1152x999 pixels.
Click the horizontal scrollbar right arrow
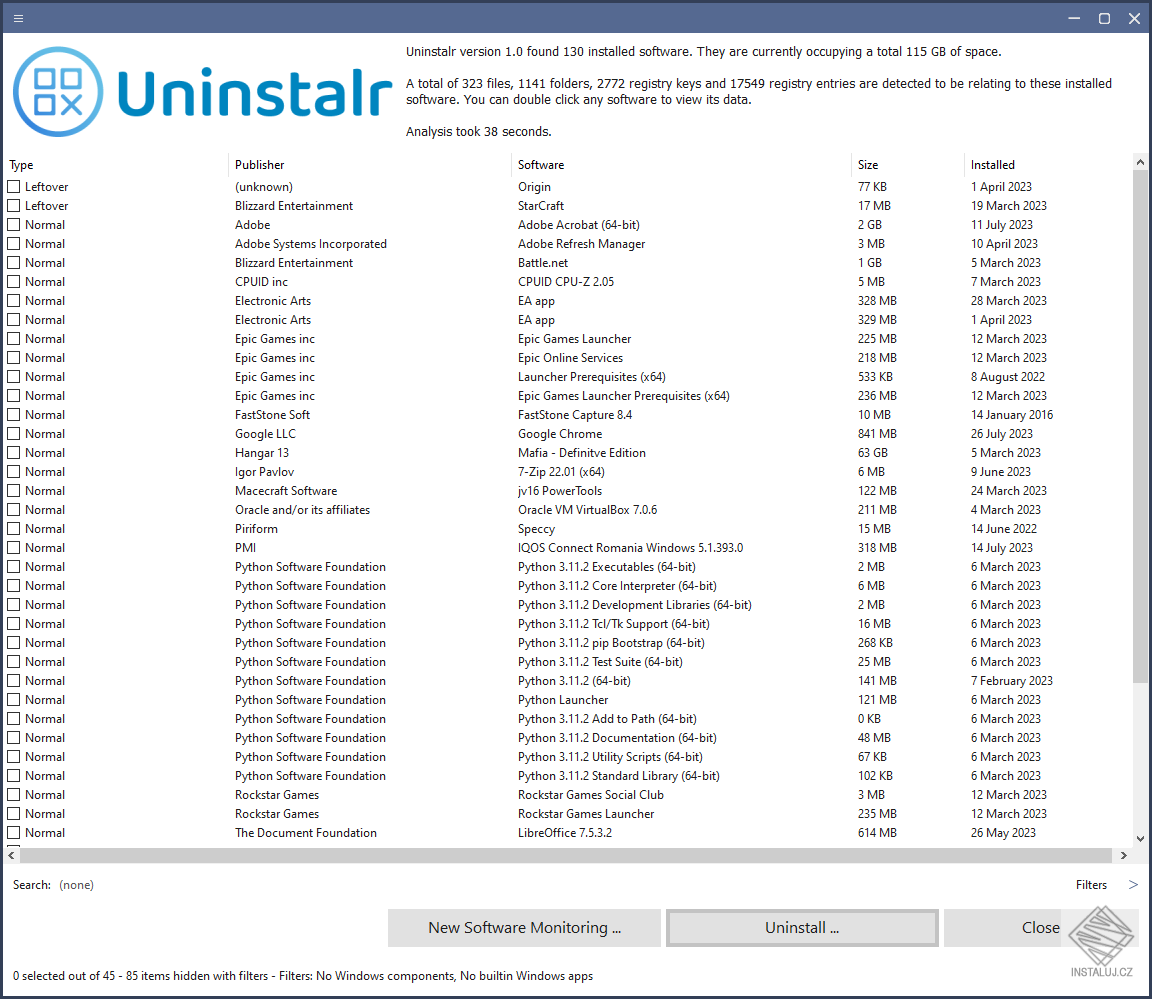pos(1123,855)
